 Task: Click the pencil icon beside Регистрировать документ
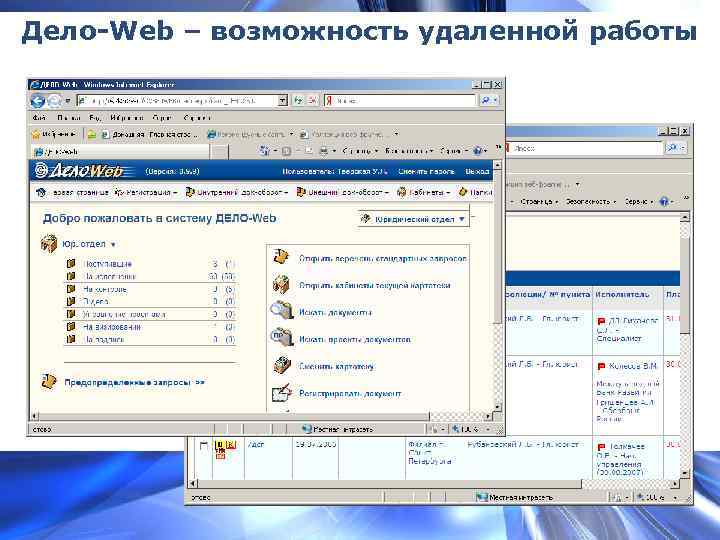coord(282,392)
